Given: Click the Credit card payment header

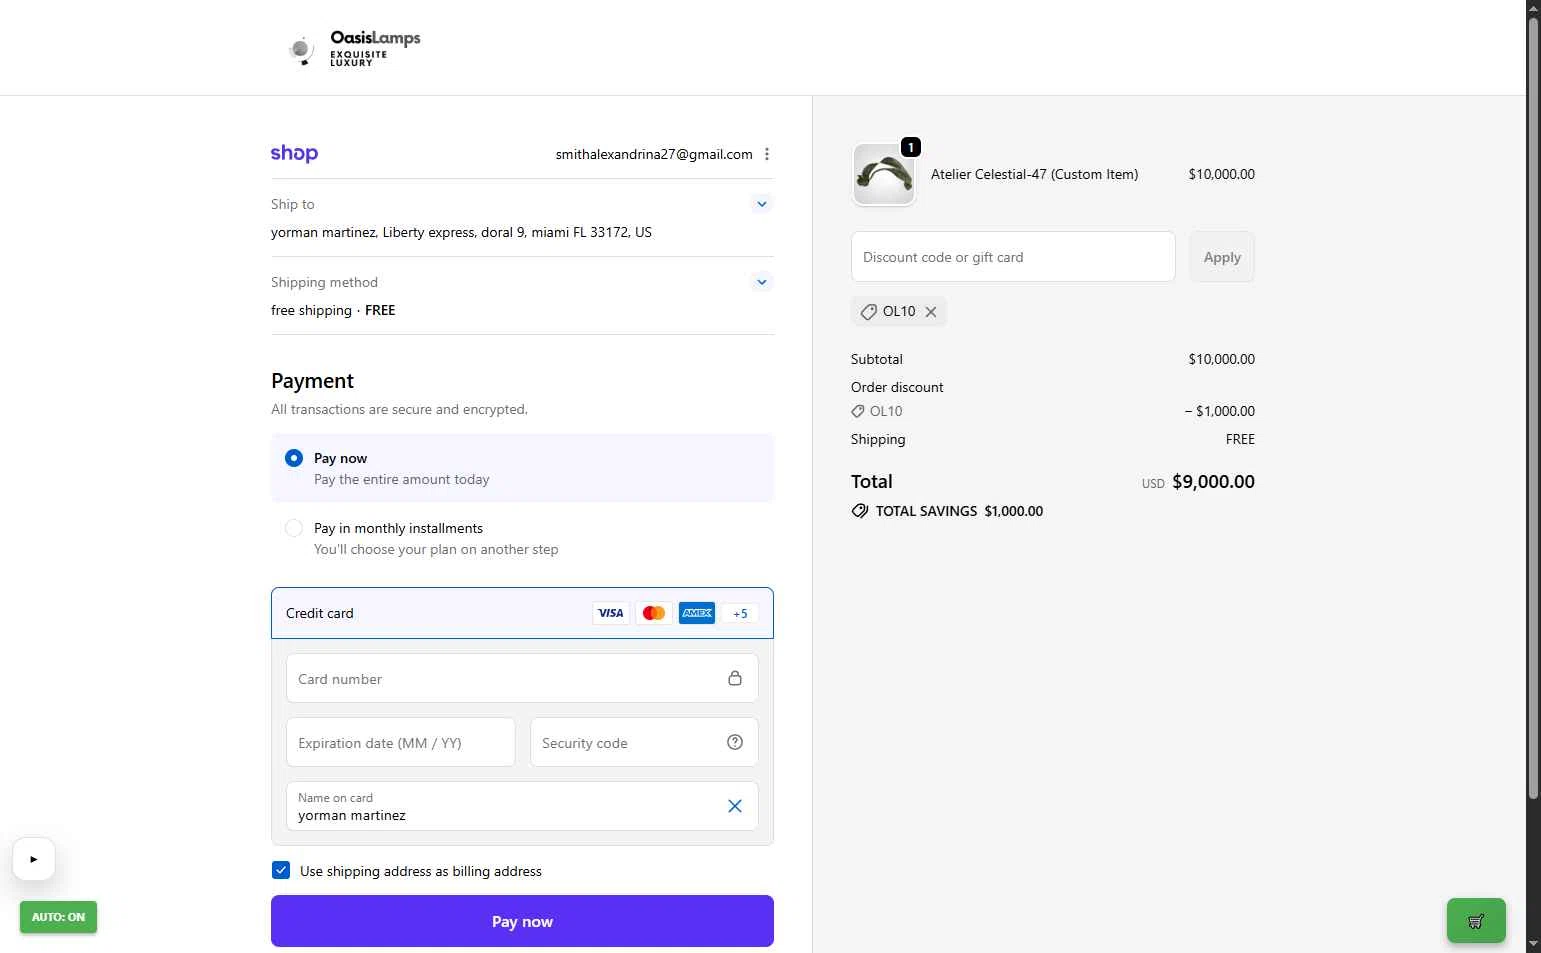Looking at the screenshot, I should (x=522, y=613).
